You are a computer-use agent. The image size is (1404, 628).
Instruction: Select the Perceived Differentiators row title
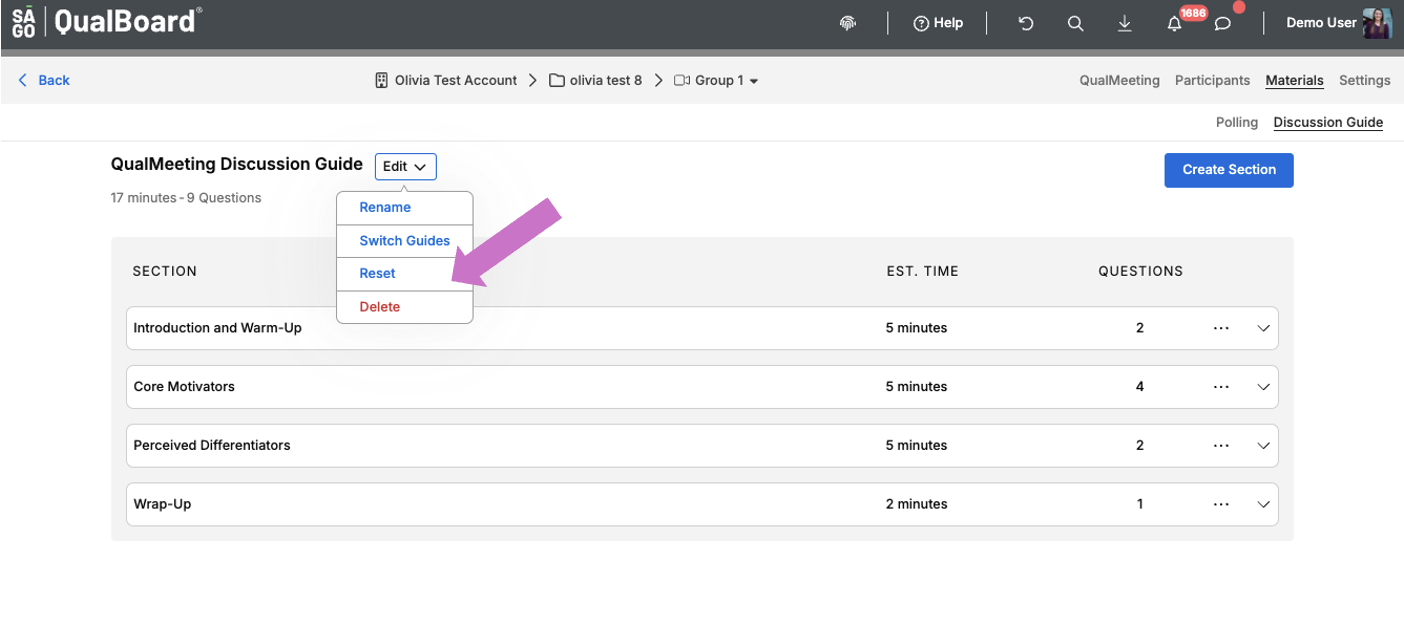coord(212,446)
